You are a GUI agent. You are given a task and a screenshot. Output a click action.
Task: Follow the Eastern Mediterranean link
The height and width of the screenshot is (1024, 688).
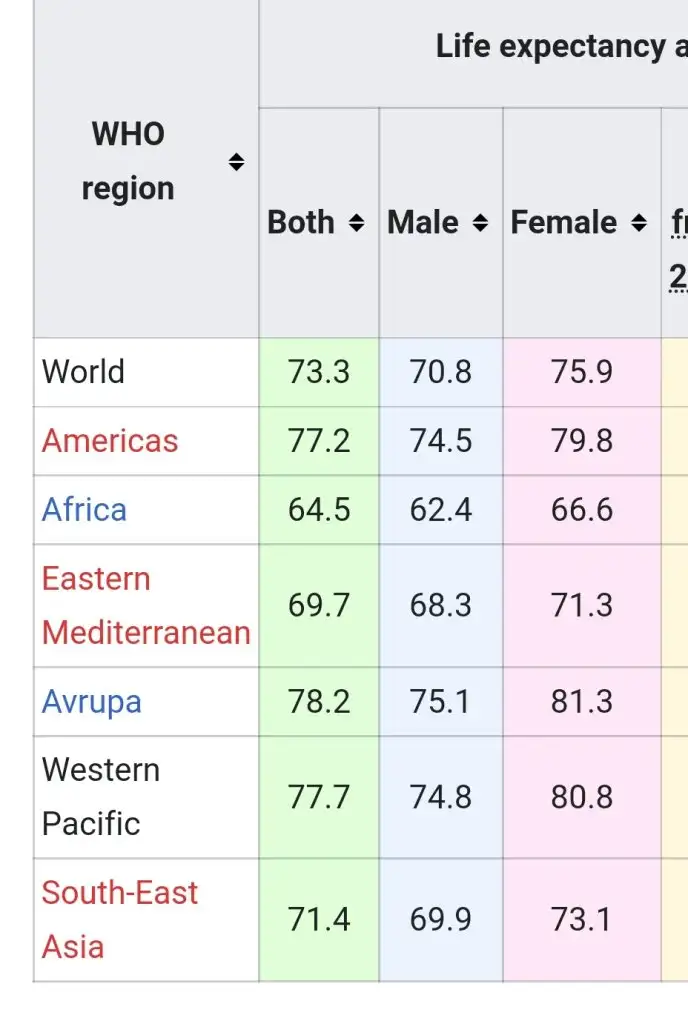(x=145, y=606)
